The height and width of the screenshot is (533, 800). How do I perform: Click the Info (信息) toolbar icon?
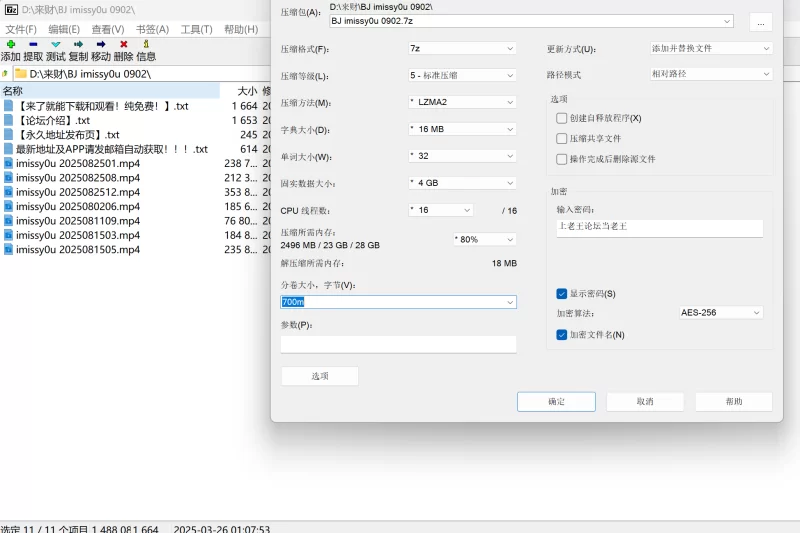pyautogui.click(x=146, y=44)
